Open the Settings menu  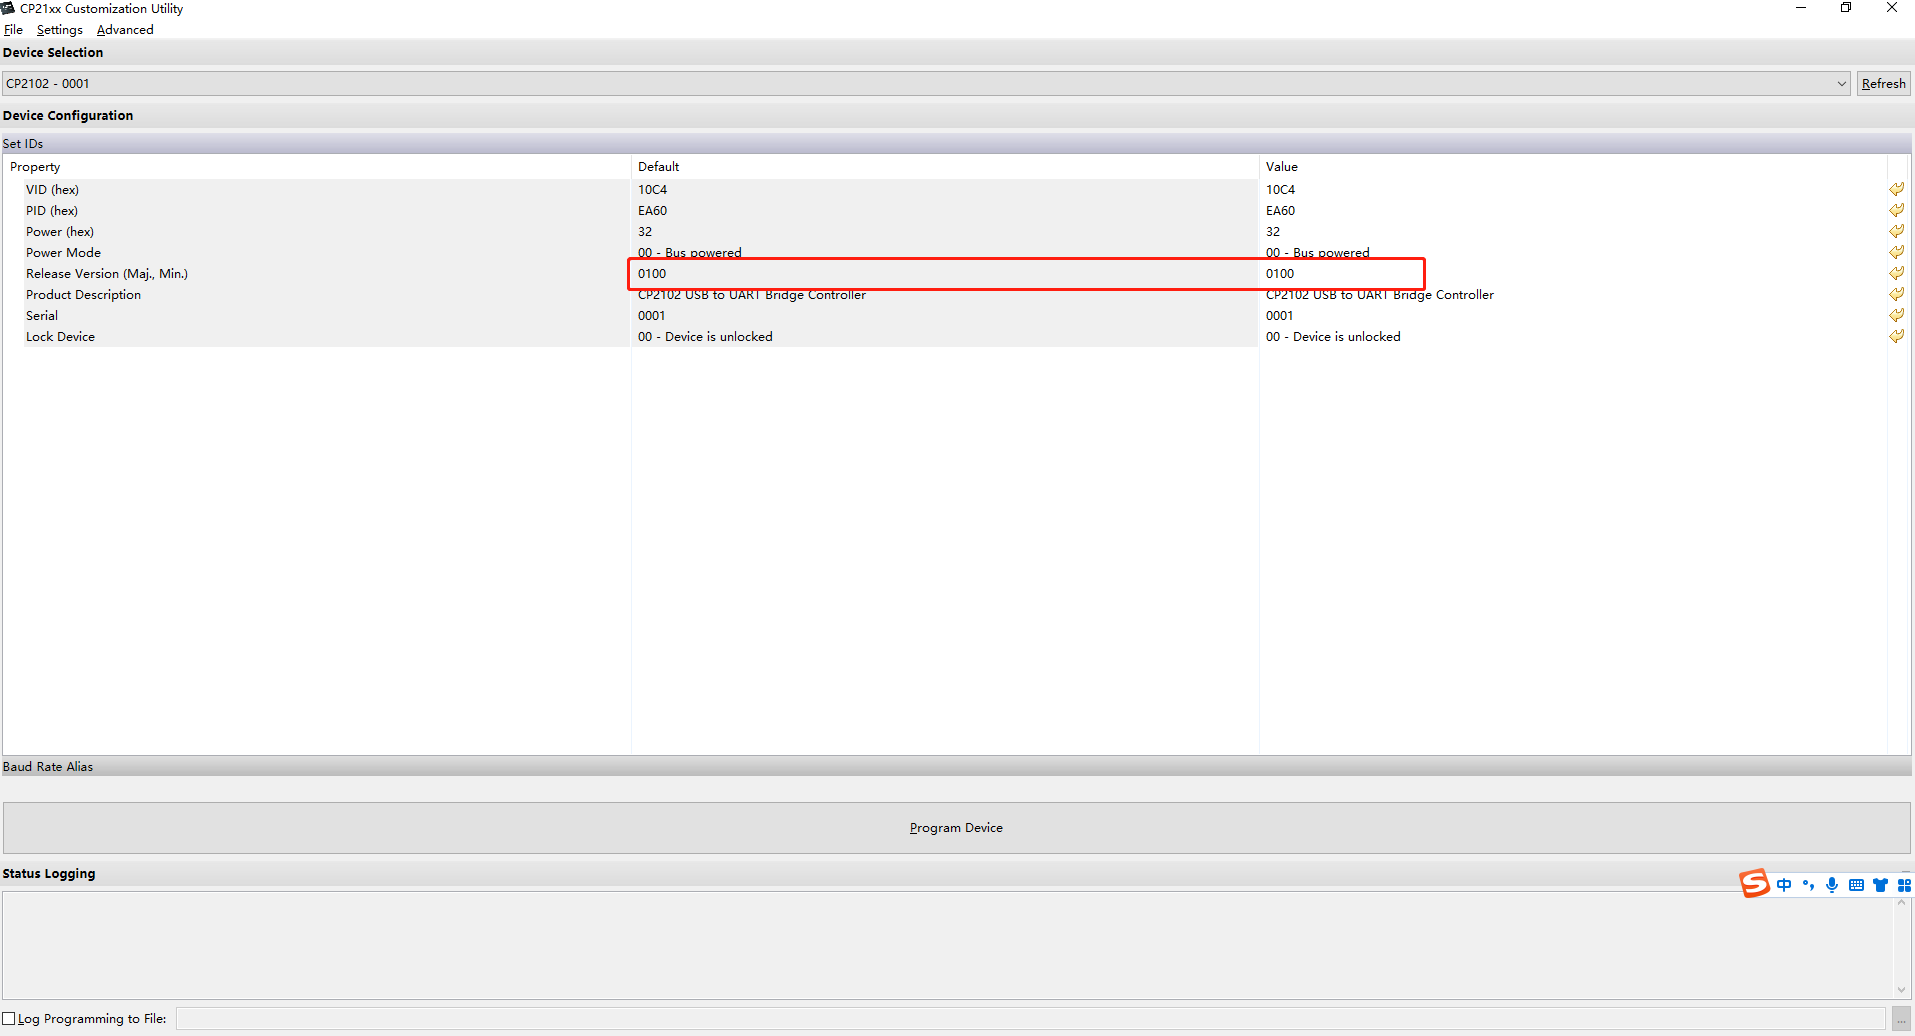pyautogui.click(x=60, y=30)
